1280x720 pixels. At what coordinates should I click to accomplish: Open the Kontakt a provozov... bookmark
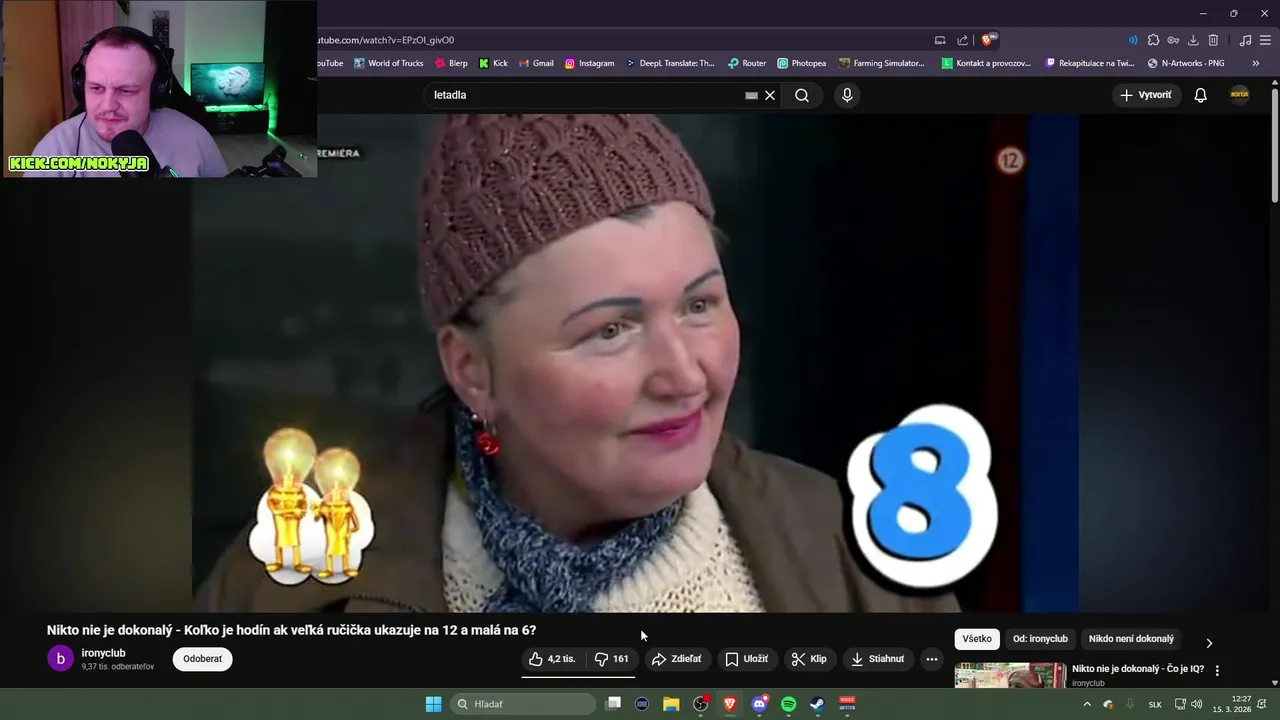987,63
